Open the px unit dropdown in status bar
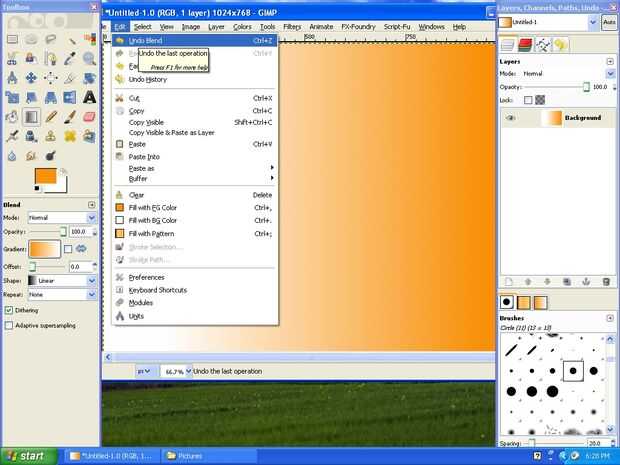Image resolution: width=620 pixels, height=465 pixels. coord(144,371)
